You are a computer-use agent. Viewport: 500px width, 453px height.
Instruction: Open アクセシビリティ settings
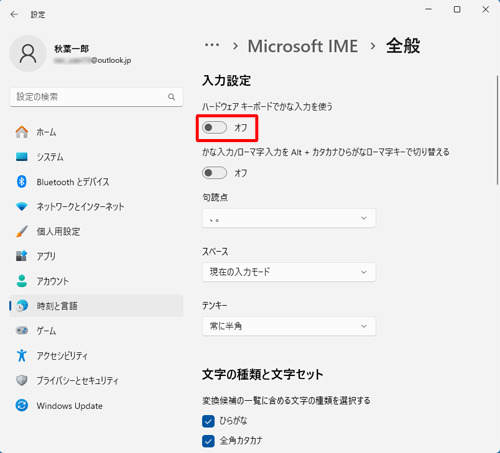[96, 355]
